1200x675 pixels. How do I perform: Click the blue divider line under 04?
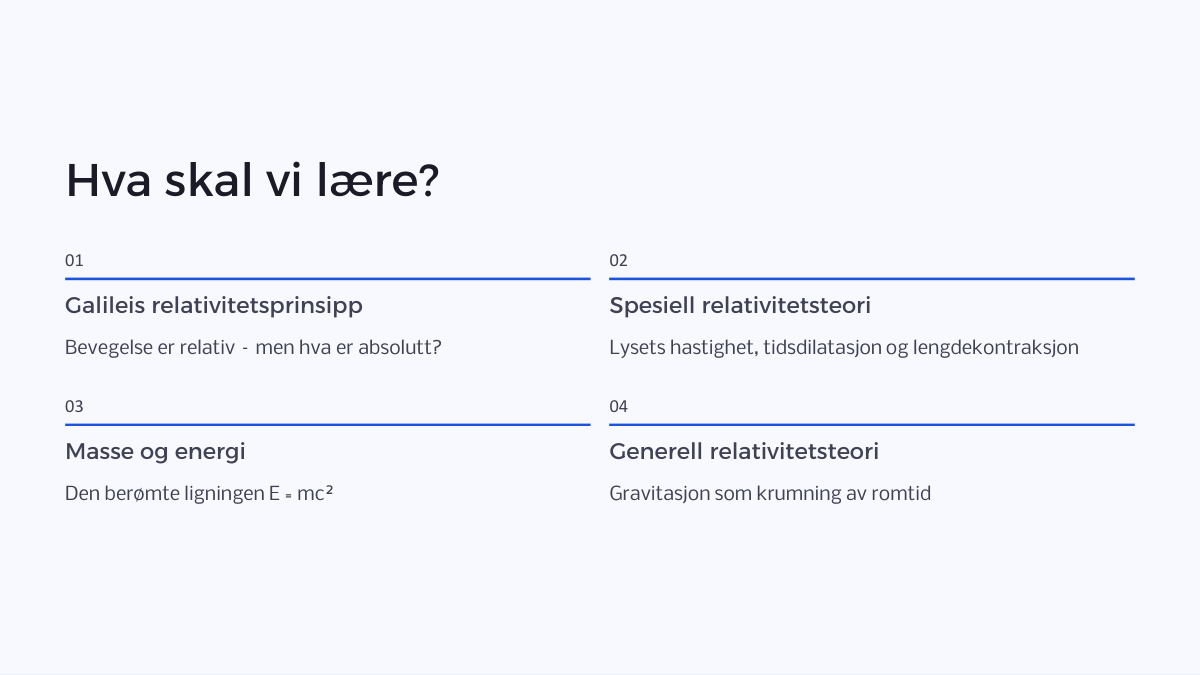872,425
